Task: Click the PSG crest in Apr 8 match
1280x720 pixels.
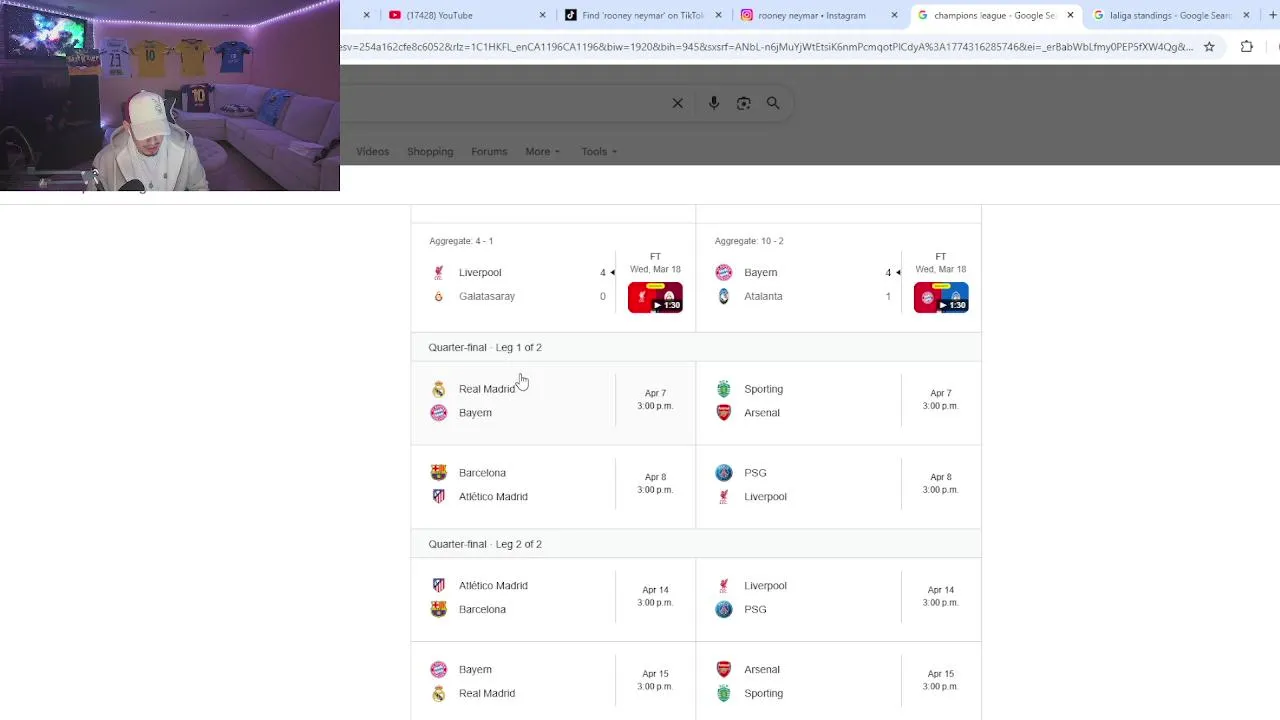Action: tap(724, 473)
